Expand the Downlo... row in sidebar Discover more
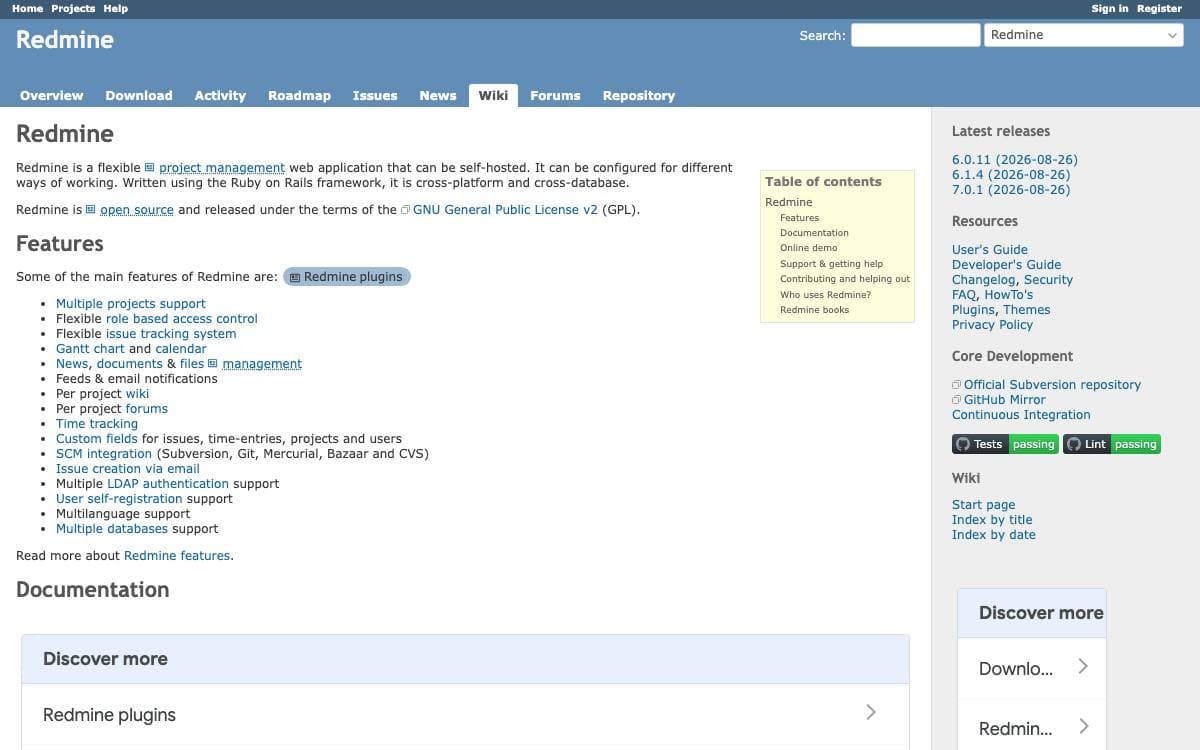 pos(1032,668)
